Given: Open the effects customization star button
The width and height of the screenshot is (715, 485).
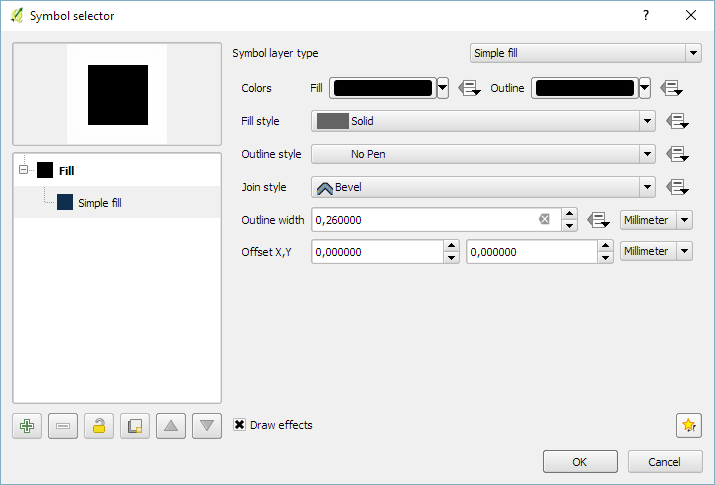Looking at the screenshot, I should pos(688,425).
